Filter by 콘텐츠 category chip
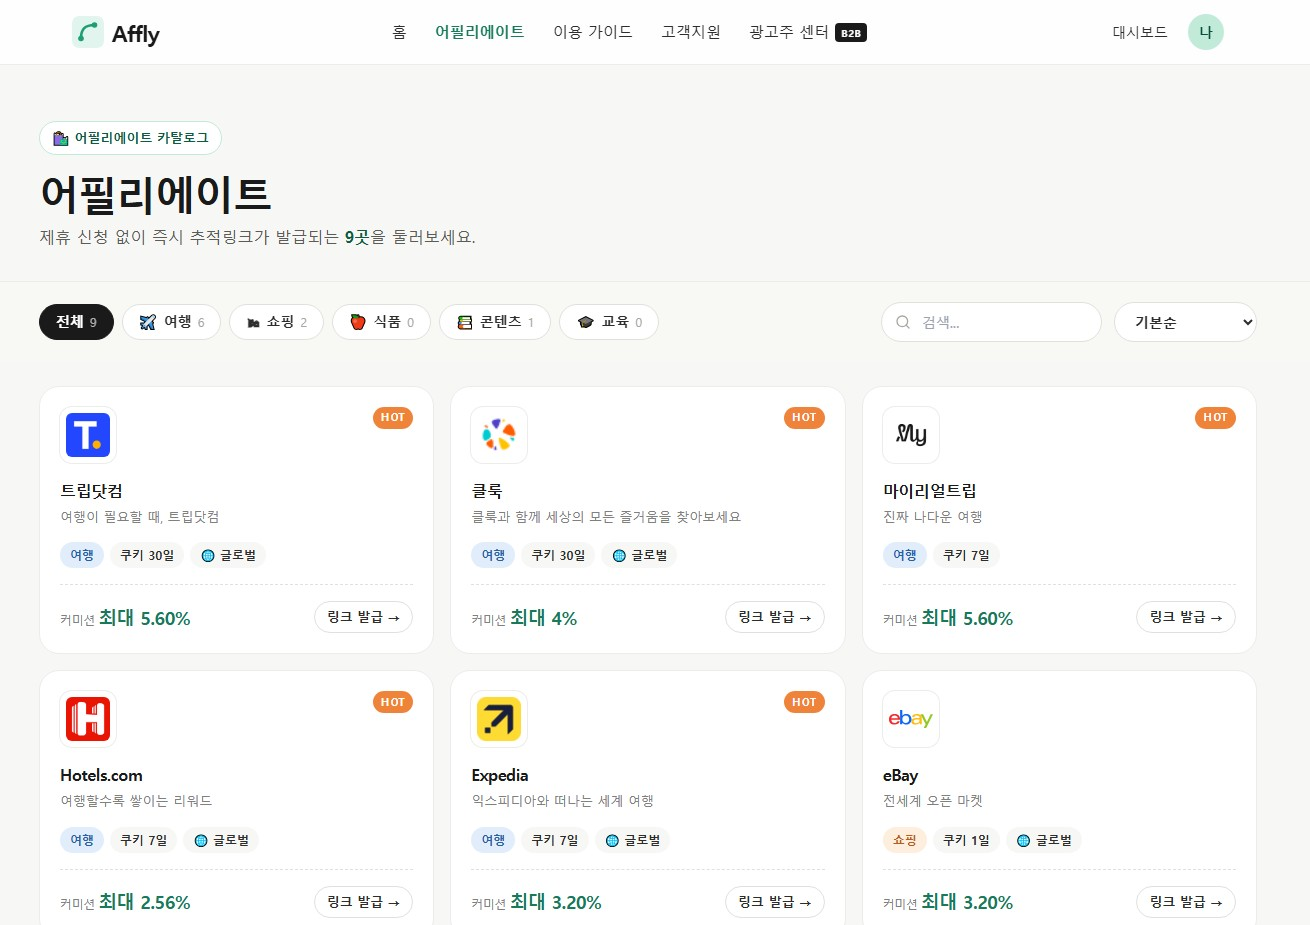This screenshot has width=1310, height=925. tap(494, 322)
